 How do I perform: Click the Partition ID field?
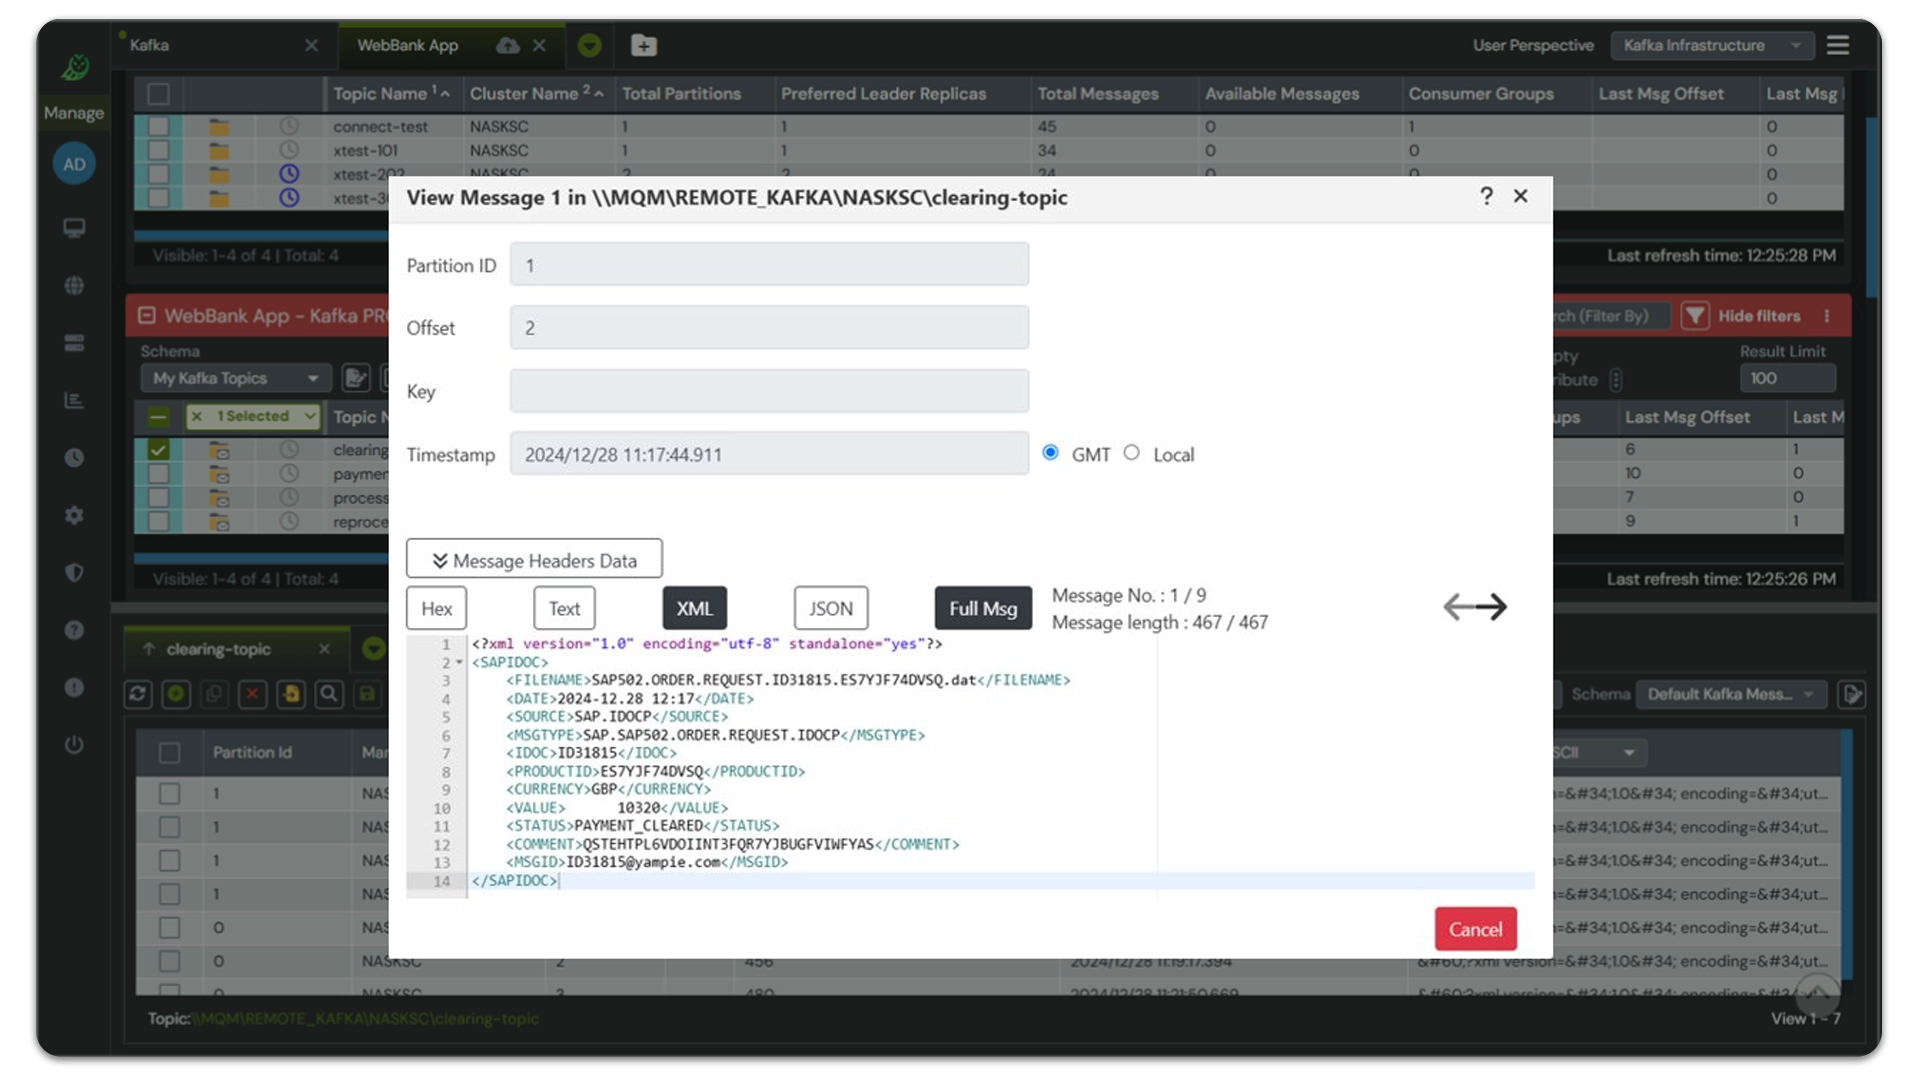[769, 265]
